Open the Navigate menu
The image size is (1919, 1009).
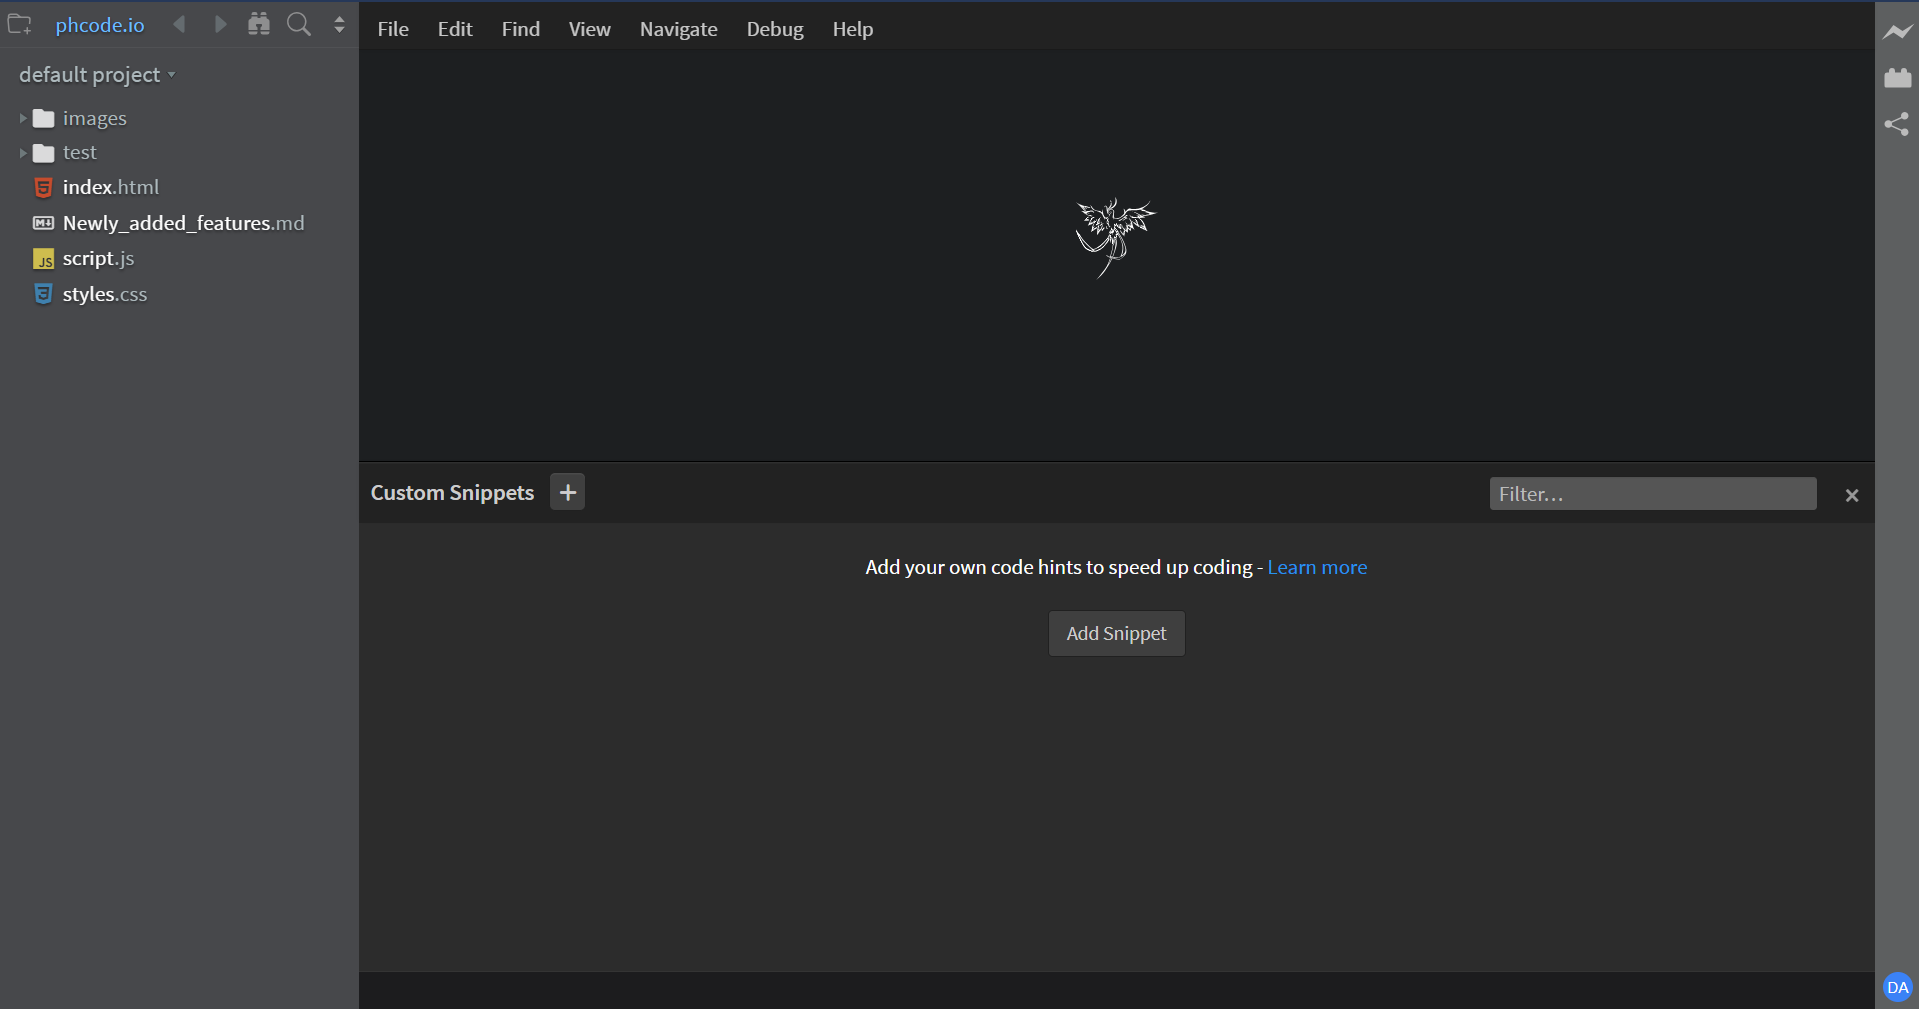(678, 28)
